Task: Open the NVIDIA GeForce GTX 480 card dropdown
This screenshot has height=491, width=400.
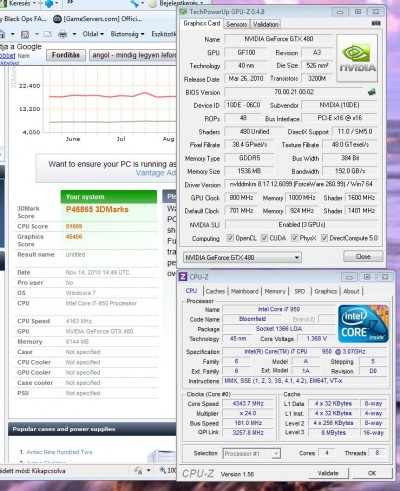Action: click(x=242, y=257)
